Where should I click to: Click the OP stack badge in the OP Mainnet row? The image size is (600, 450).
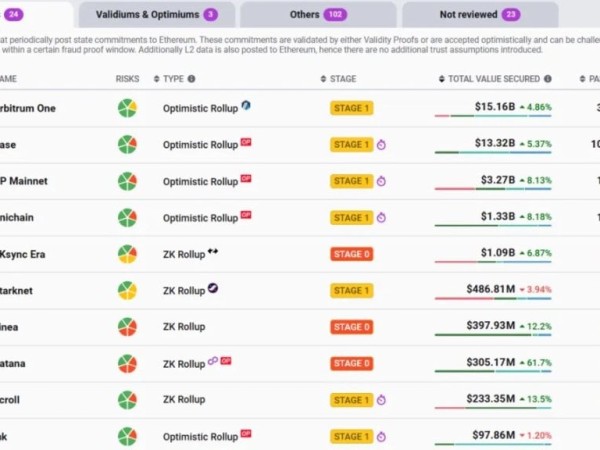(246, 178)
